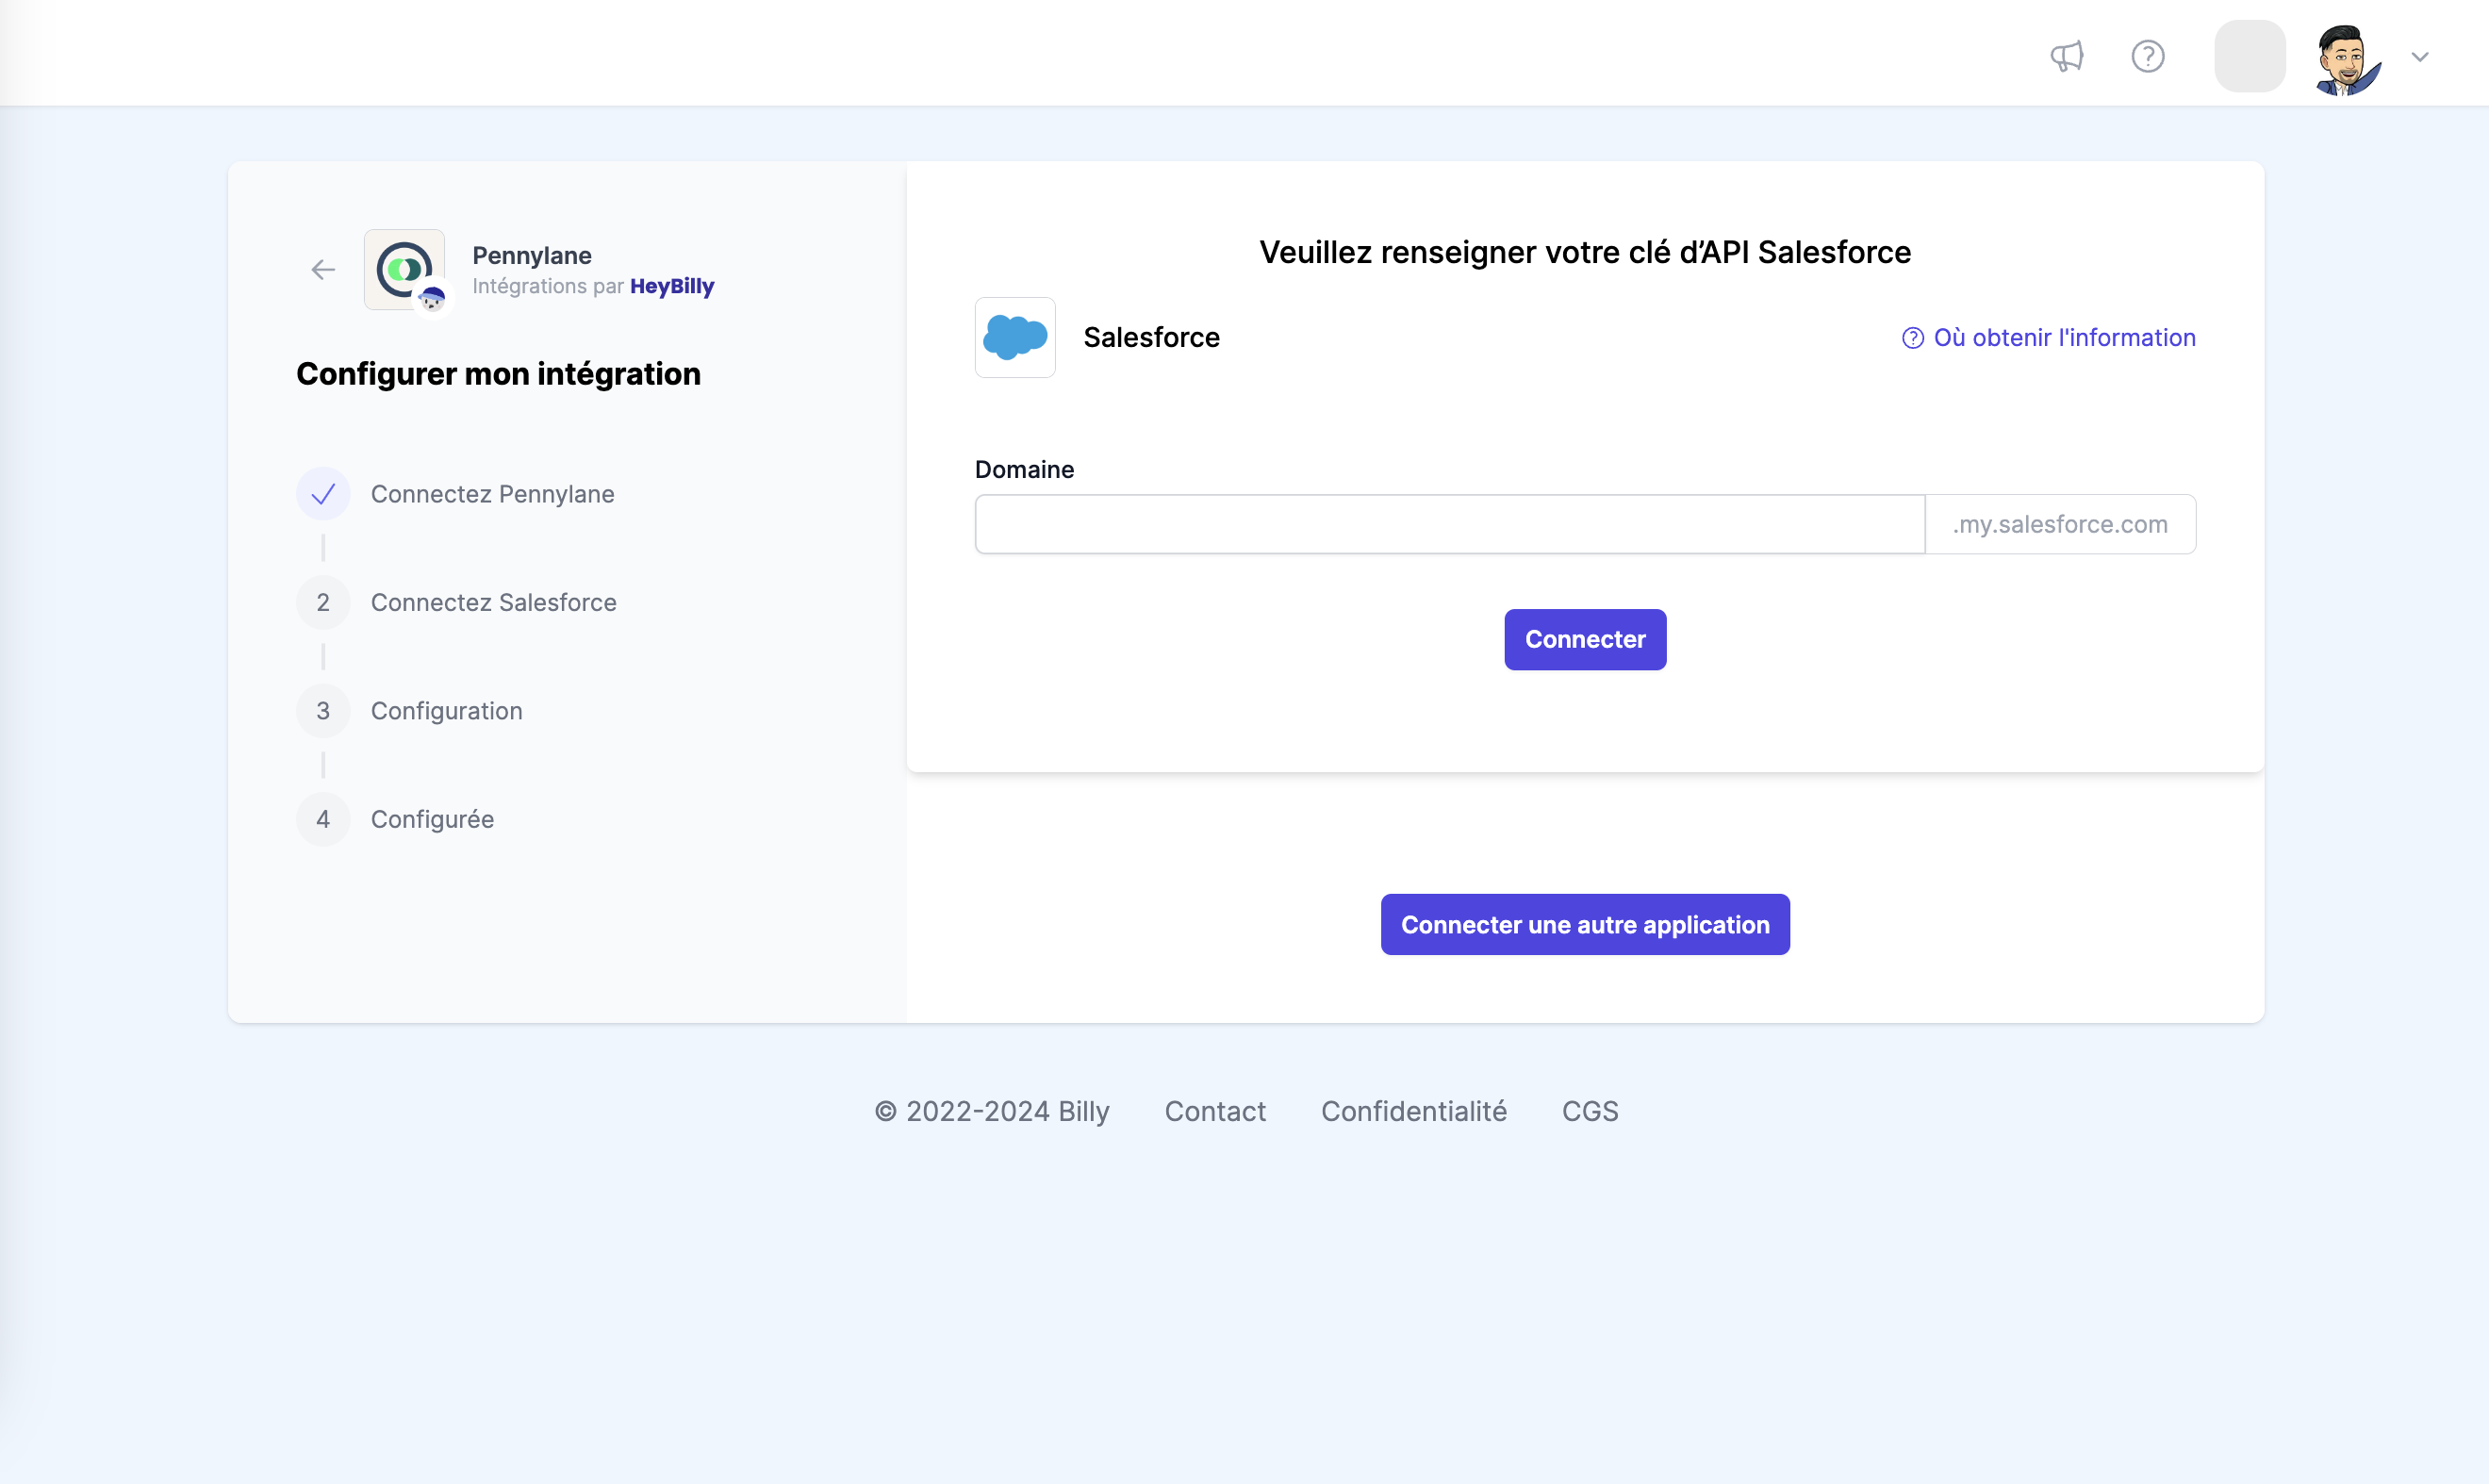The image size is (2489, 1484).
Task: Click the step number 2 circle
Action: coord(323,602)
